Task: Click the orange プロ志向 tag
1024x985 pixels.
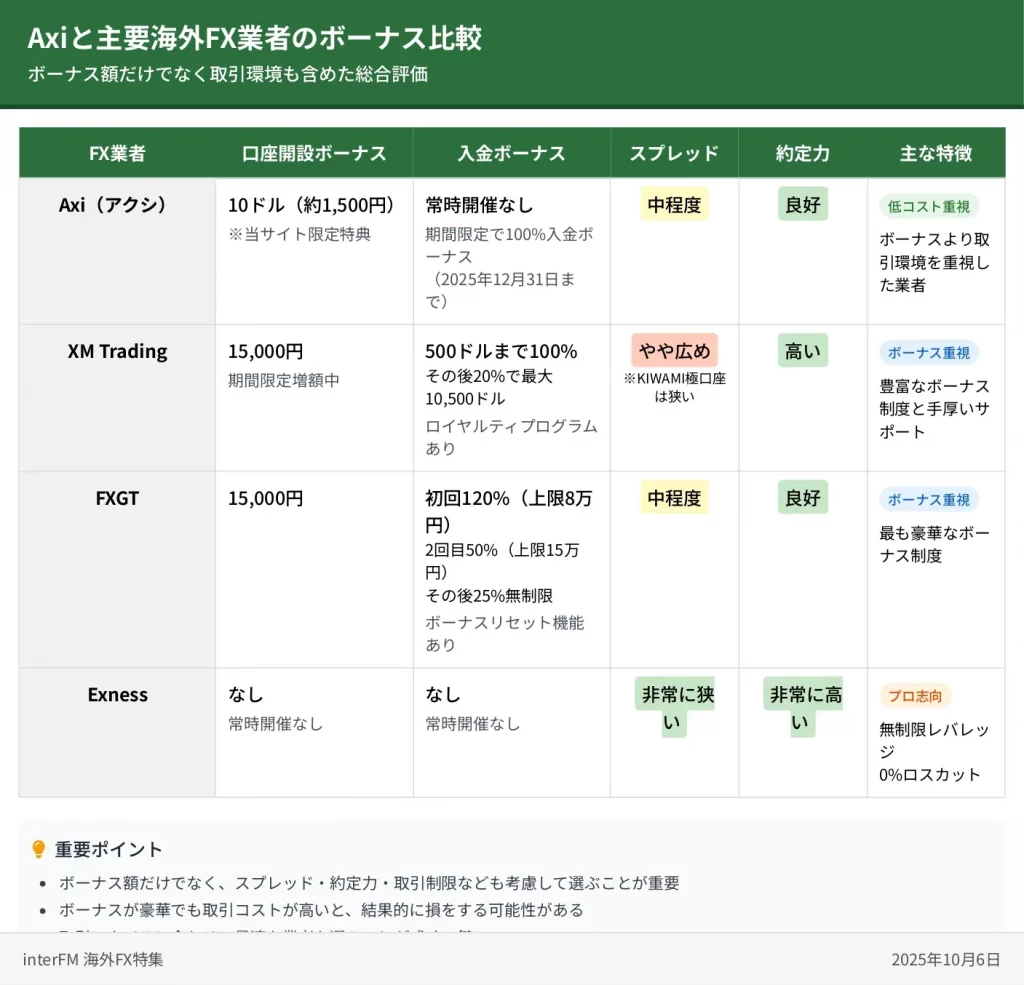Action: [915, 696]
